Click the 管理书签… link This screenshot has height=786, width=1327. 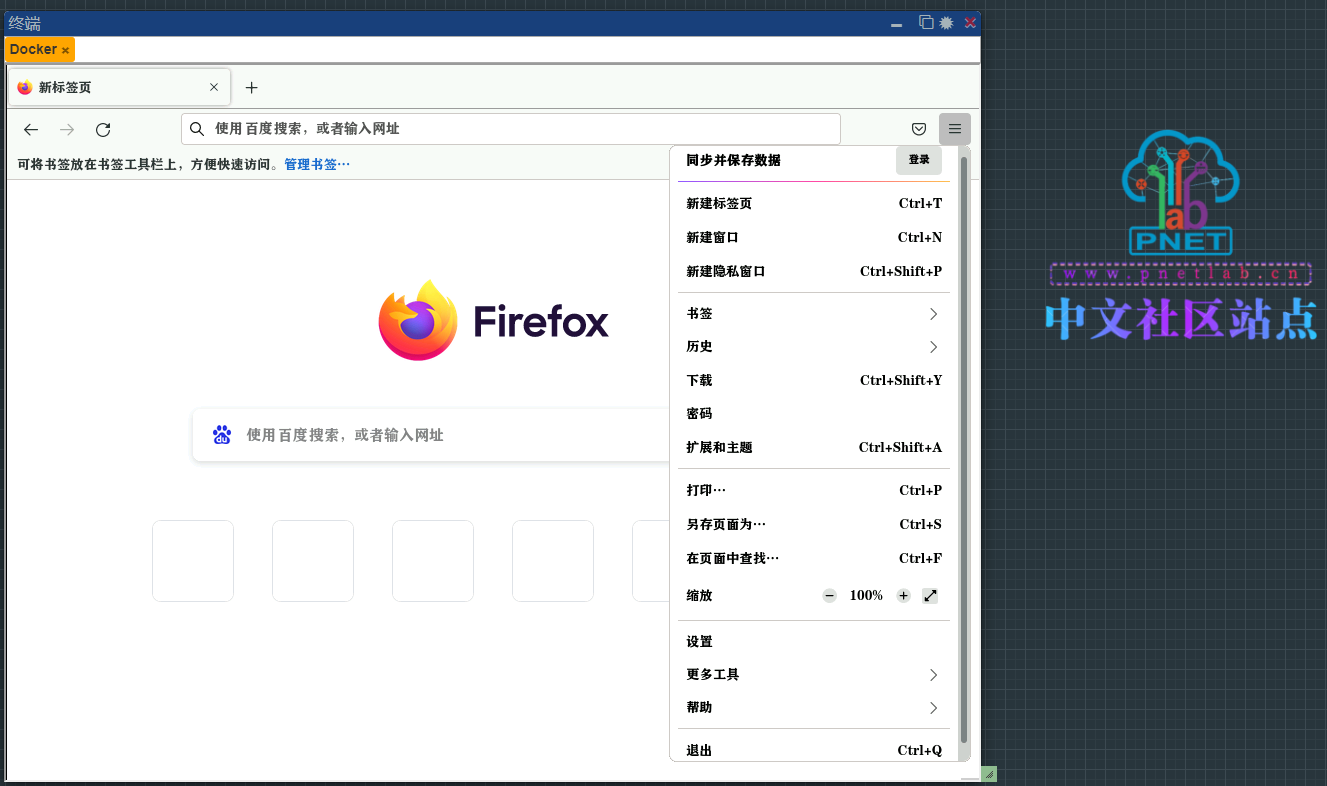tap(317, 164)
